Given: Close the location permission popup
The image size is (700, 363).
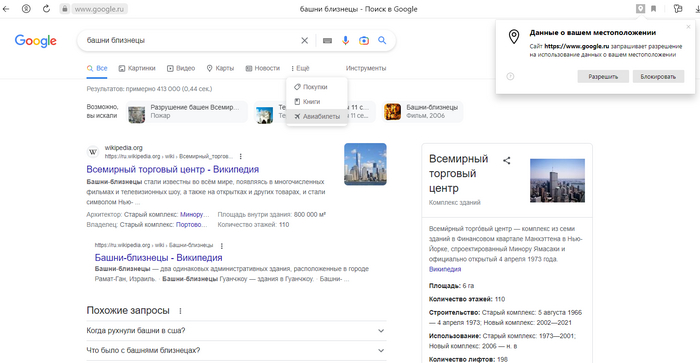Looking at the screenshot, I should coord(688,27).
